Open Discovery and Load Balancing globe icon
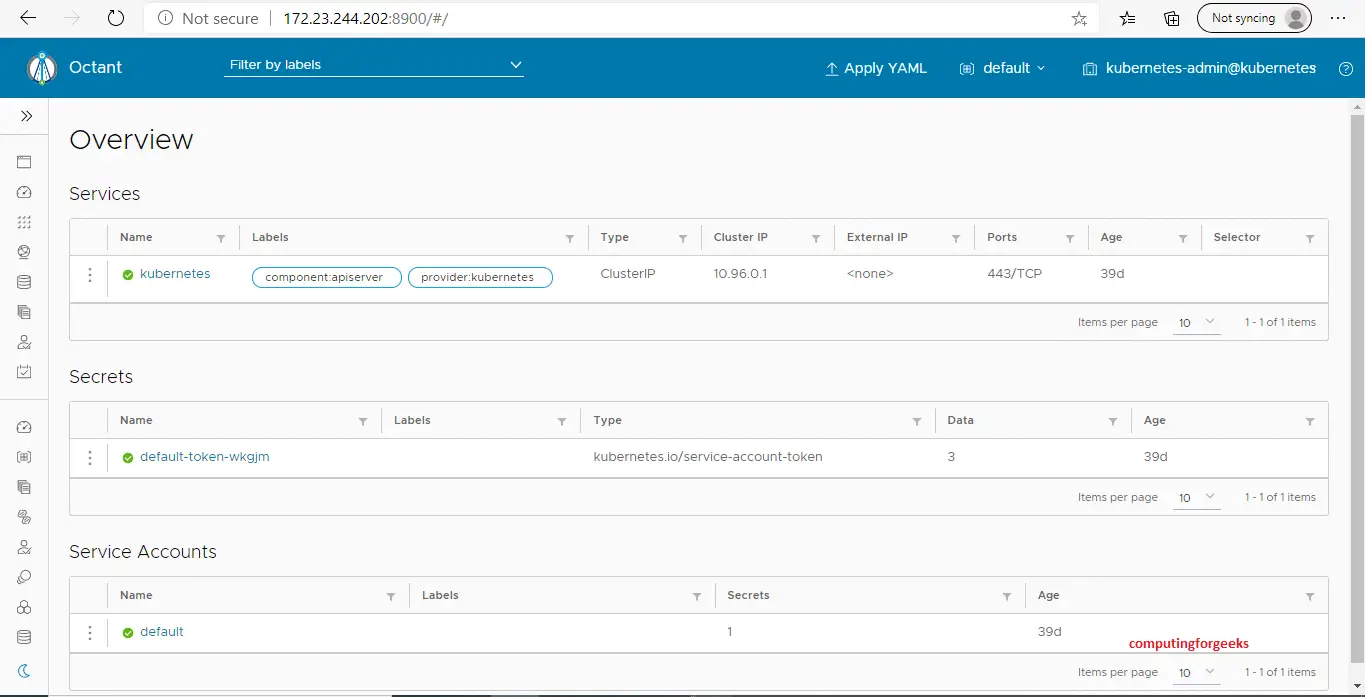This screenshot has width=1365, height=697. (x=24, y=252)
